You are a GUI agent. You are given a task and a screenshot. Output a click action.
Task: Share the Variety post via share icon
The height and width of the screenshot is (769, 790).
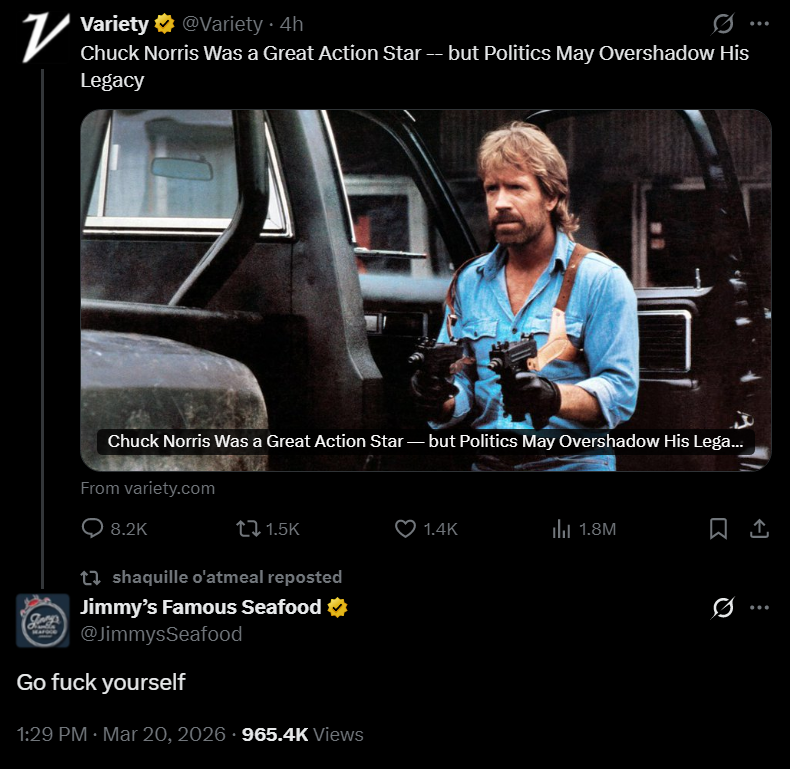pos(759,529)
